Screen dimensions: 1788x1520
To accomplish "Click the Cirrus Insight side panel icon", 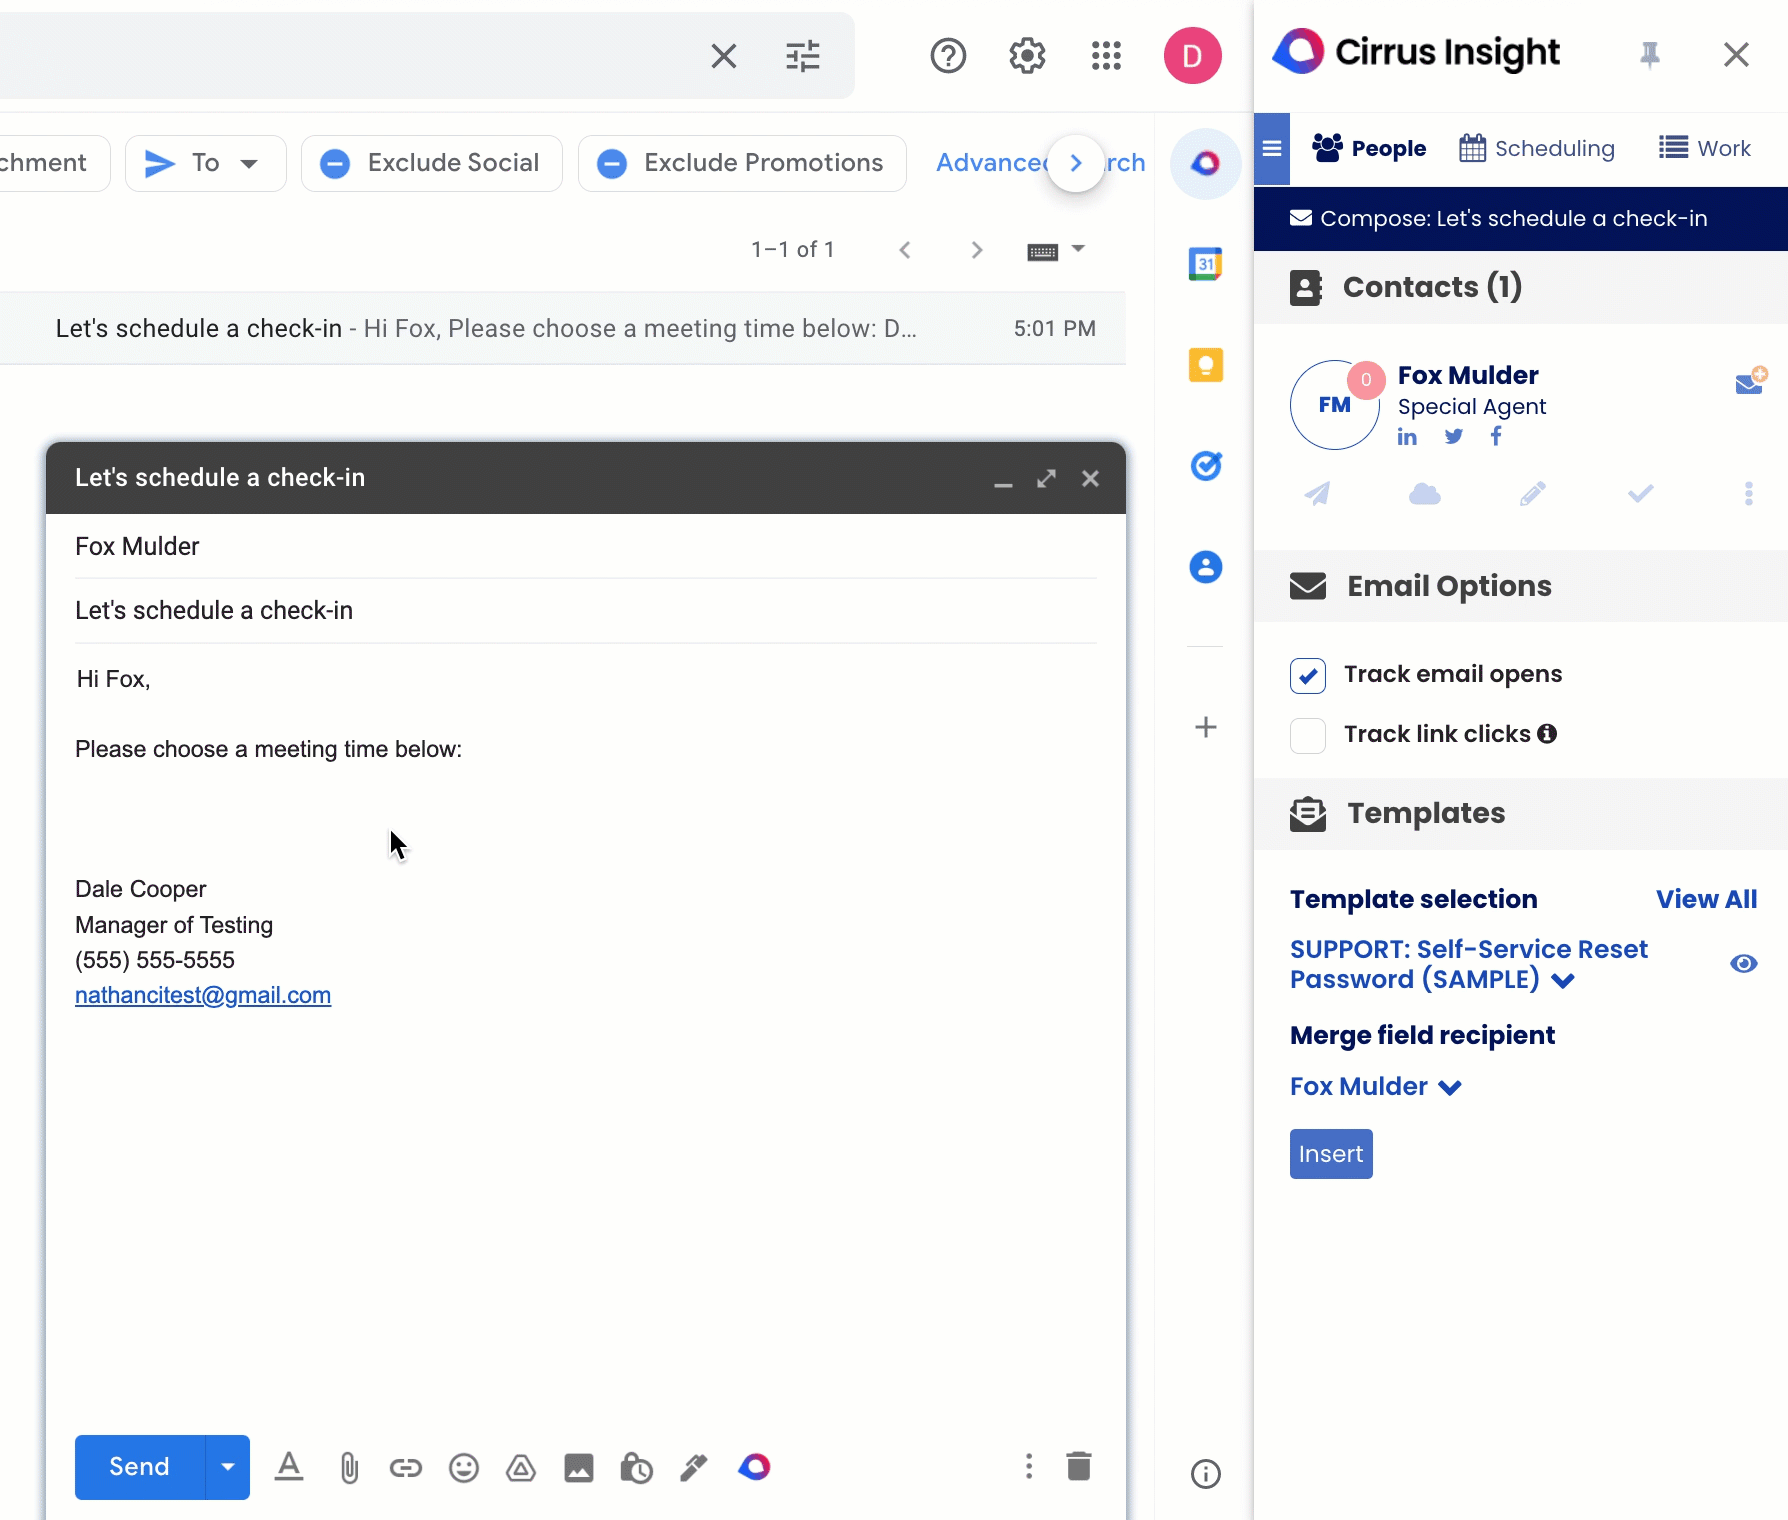I will tap(1206, 163).
